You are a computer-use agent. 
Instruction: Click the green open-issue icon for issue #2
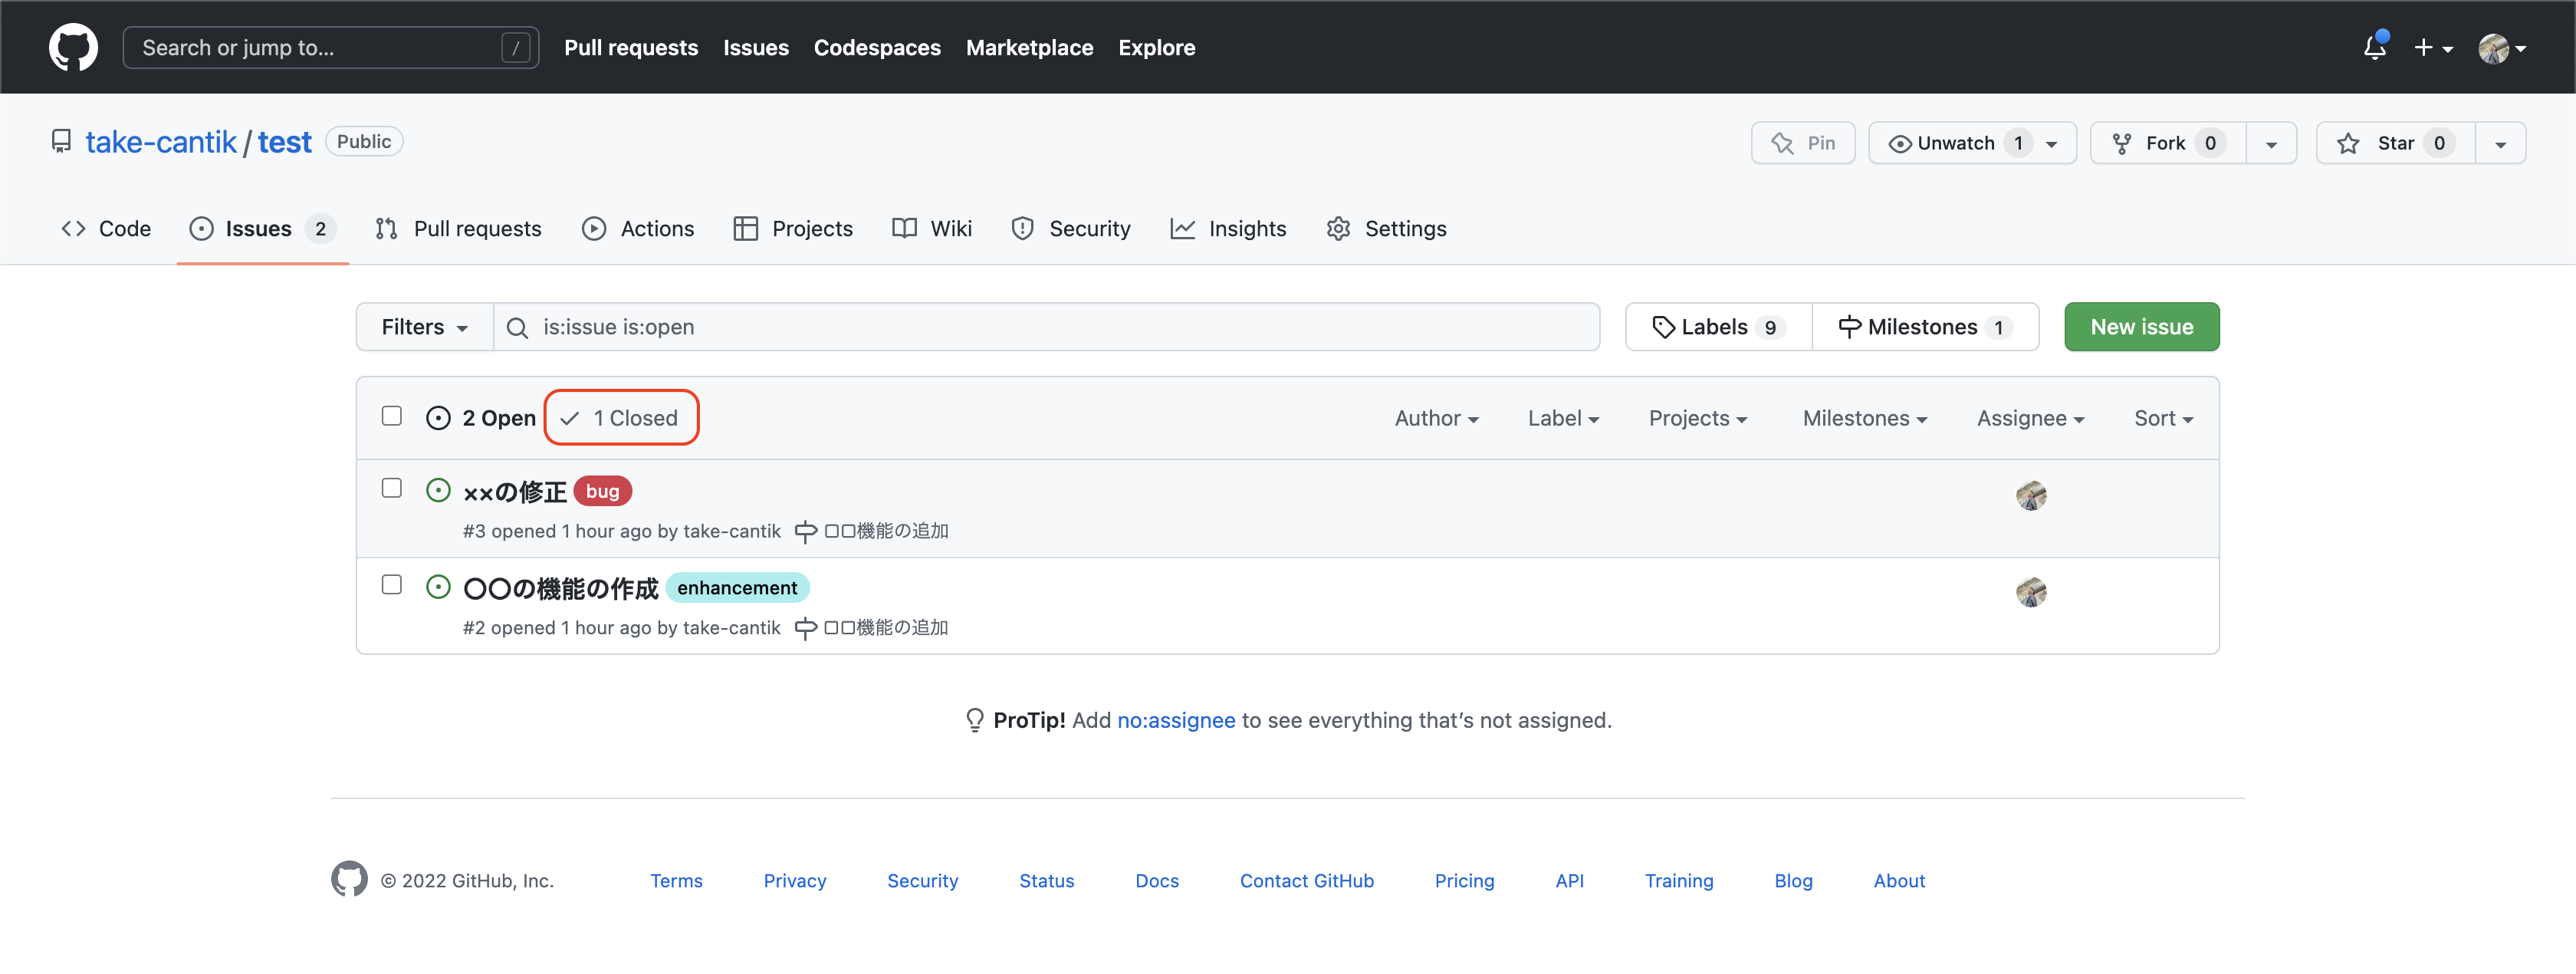(438, 587)
